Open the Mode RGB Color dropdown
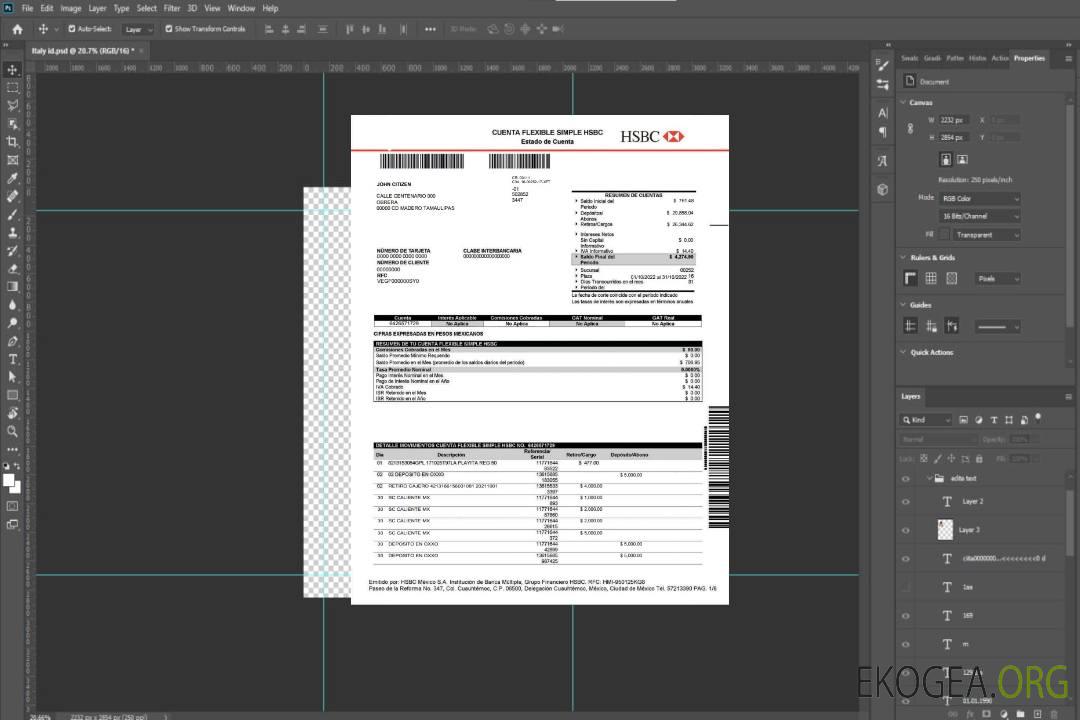The image size is (1080, 720). point(979,198)
